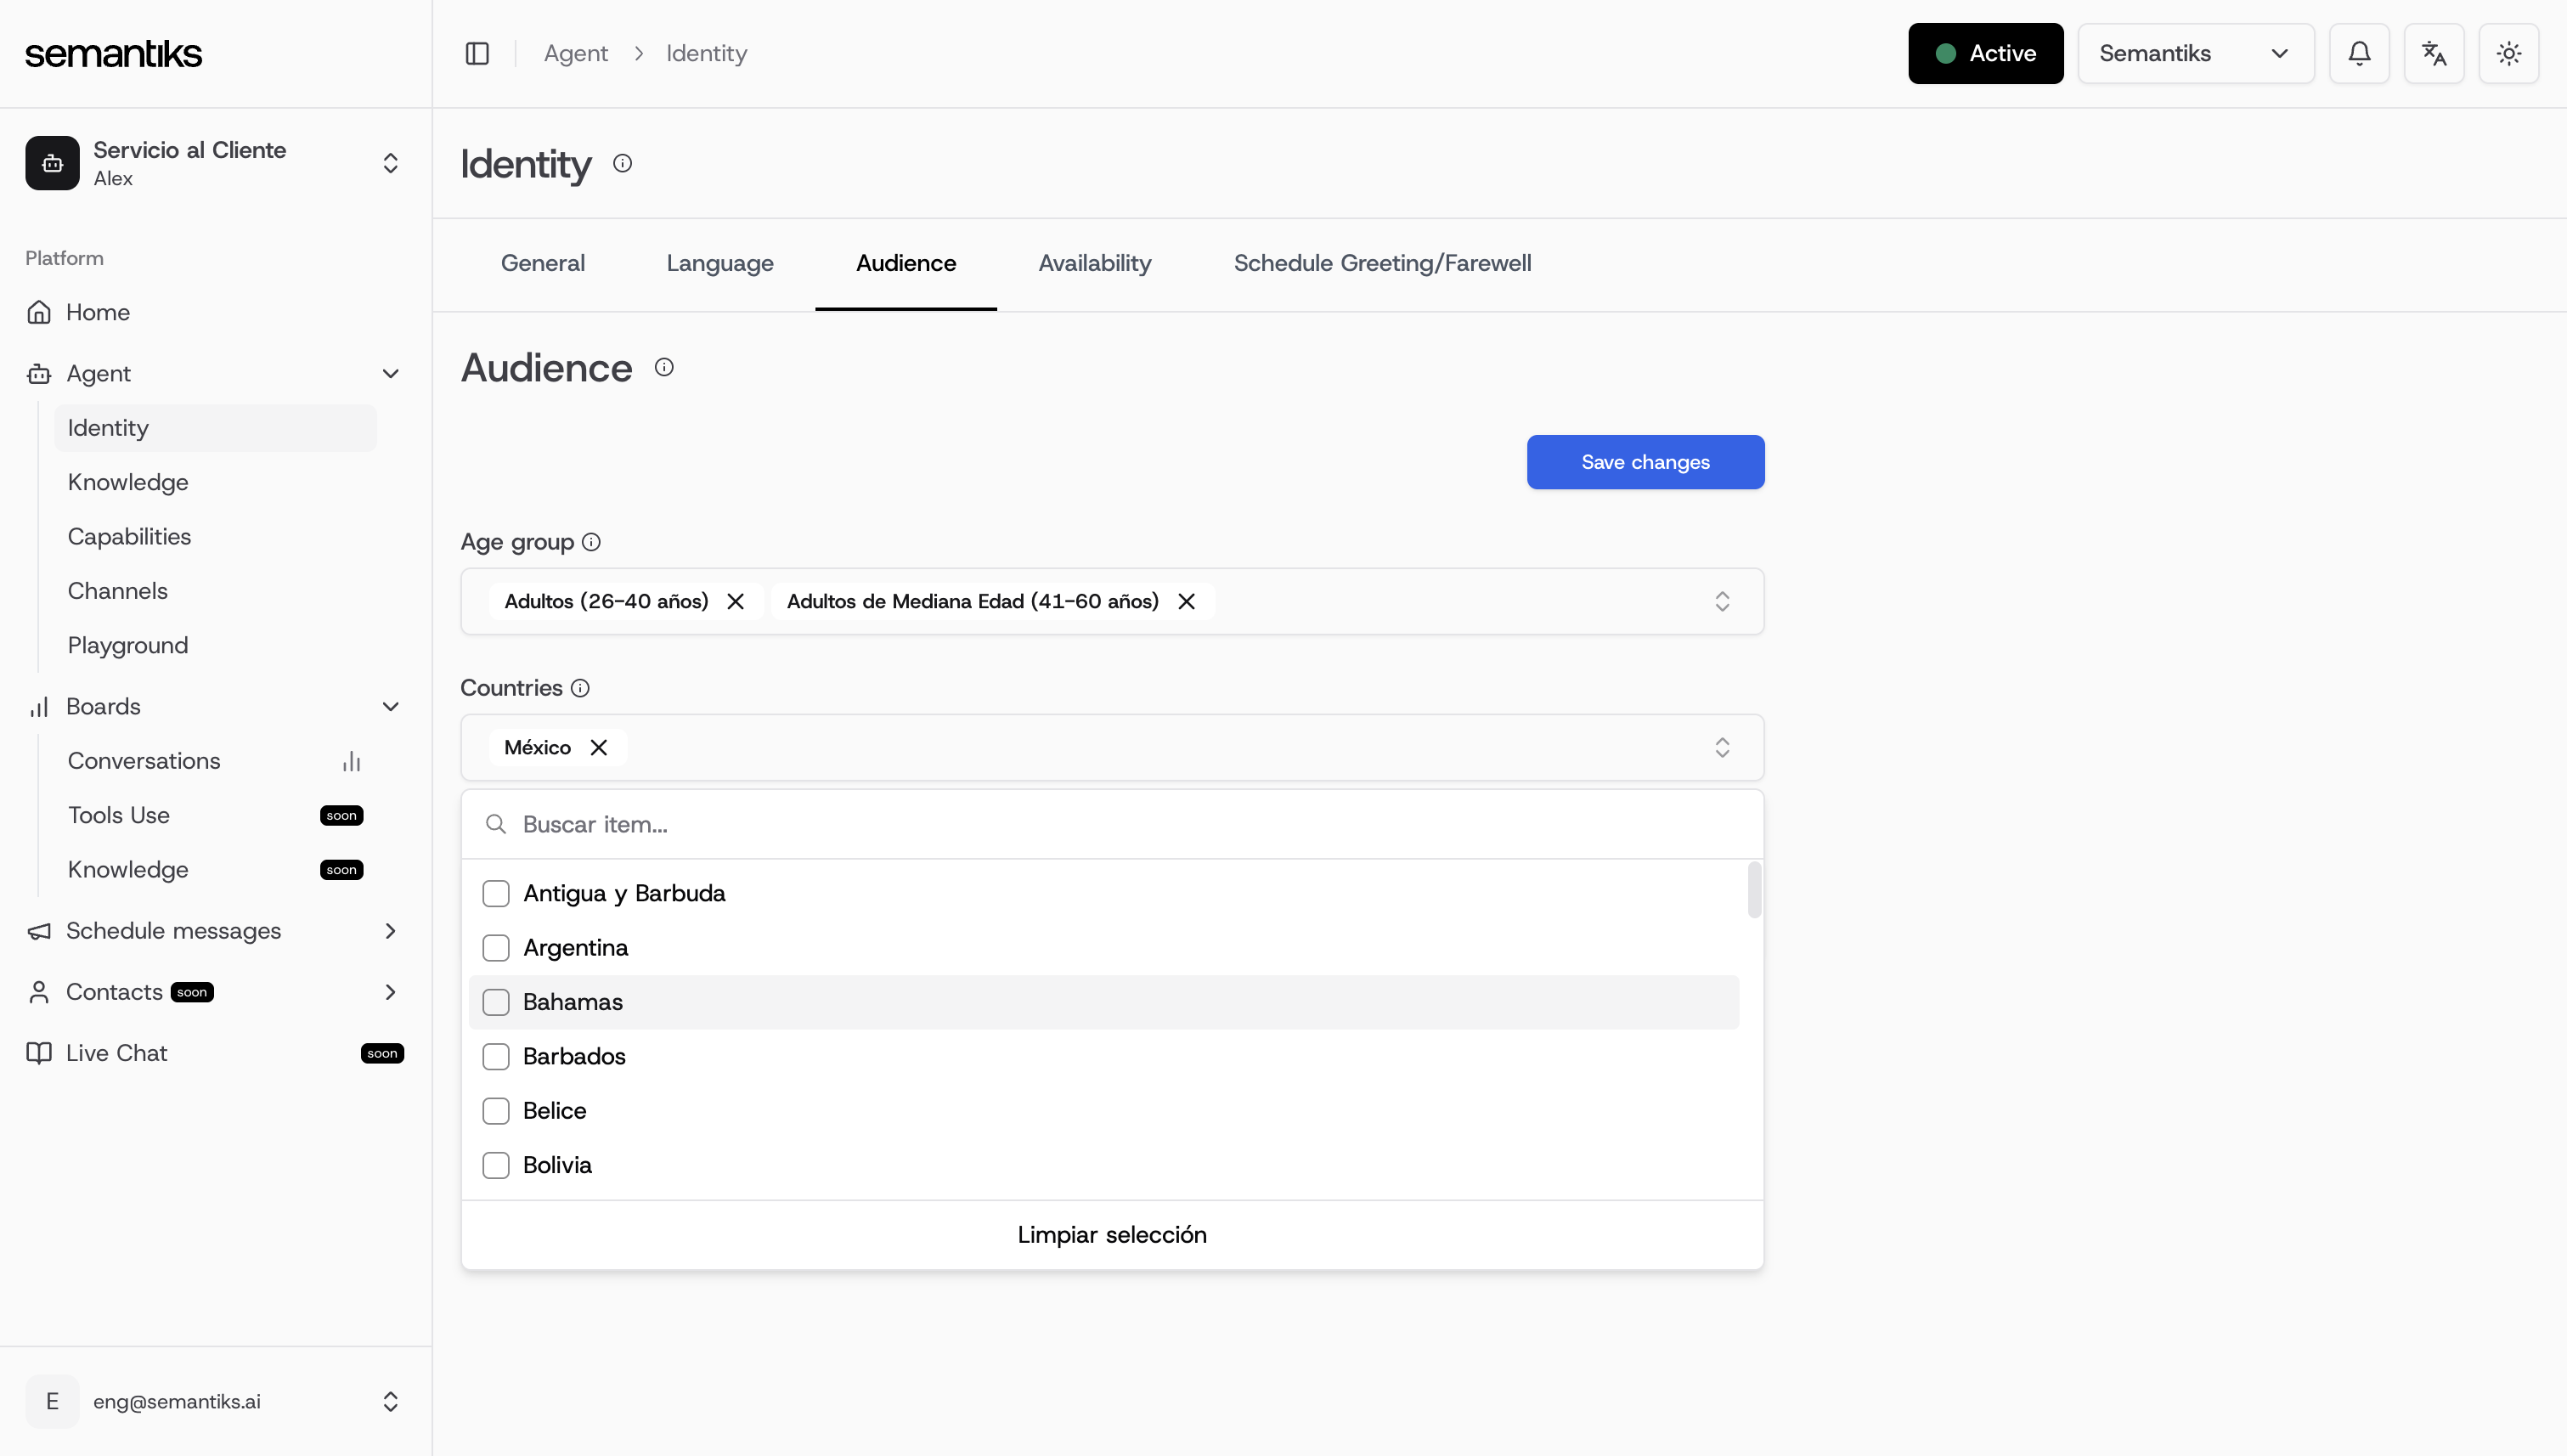
Task: Click Limpiar selección button
Action: pos(1111,1235)
